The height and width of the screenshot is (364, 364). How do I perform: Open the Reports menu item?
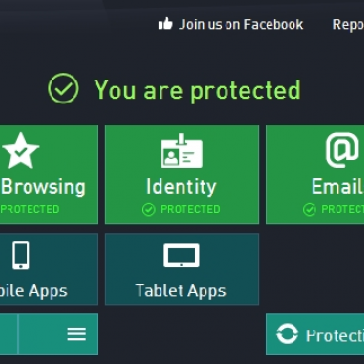pos(348,25)
